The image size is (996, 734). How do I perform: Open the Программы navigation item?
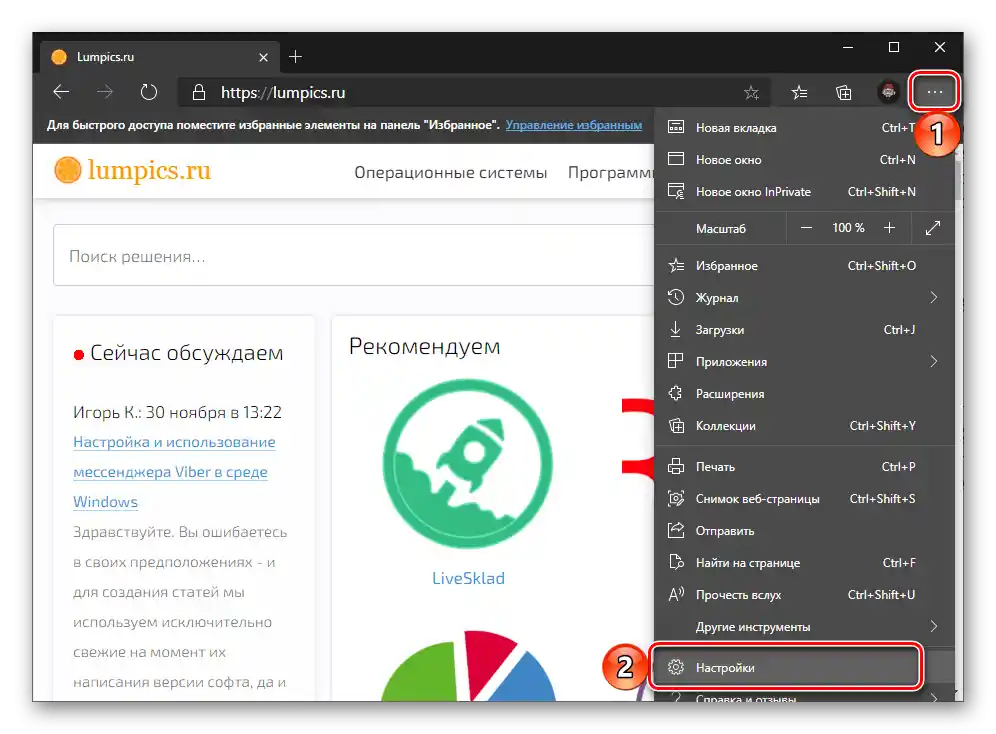pos(610,173)
